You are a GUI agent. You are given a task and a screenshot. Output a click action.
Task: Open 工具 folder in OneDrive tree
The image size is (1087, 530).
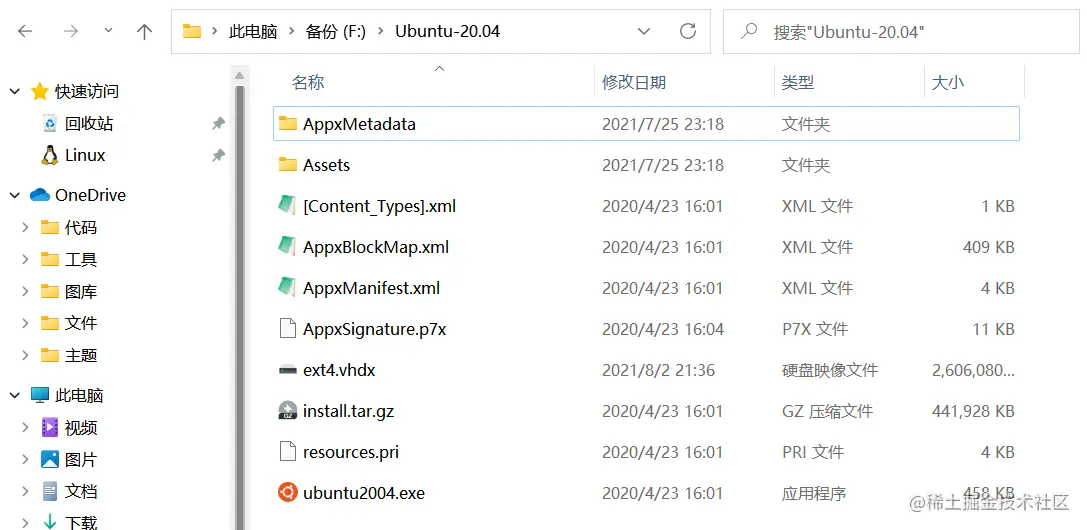[x=80, y=260]
